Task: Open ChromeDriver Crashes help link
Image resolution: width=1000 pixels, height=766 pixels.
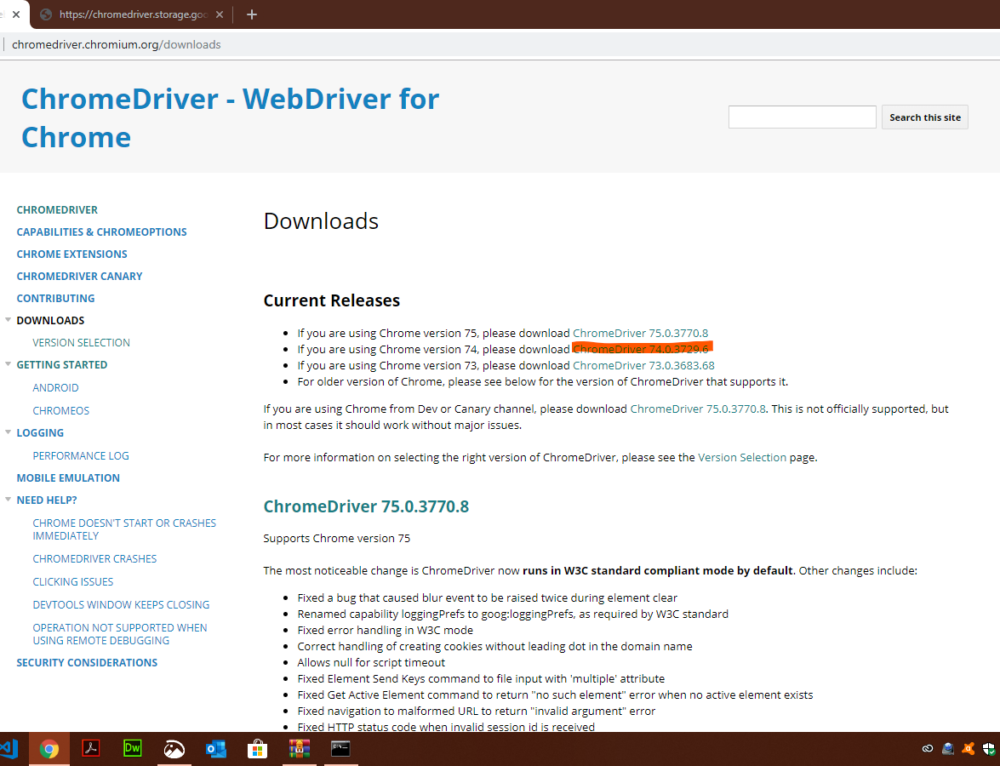Action: point(94,559)
